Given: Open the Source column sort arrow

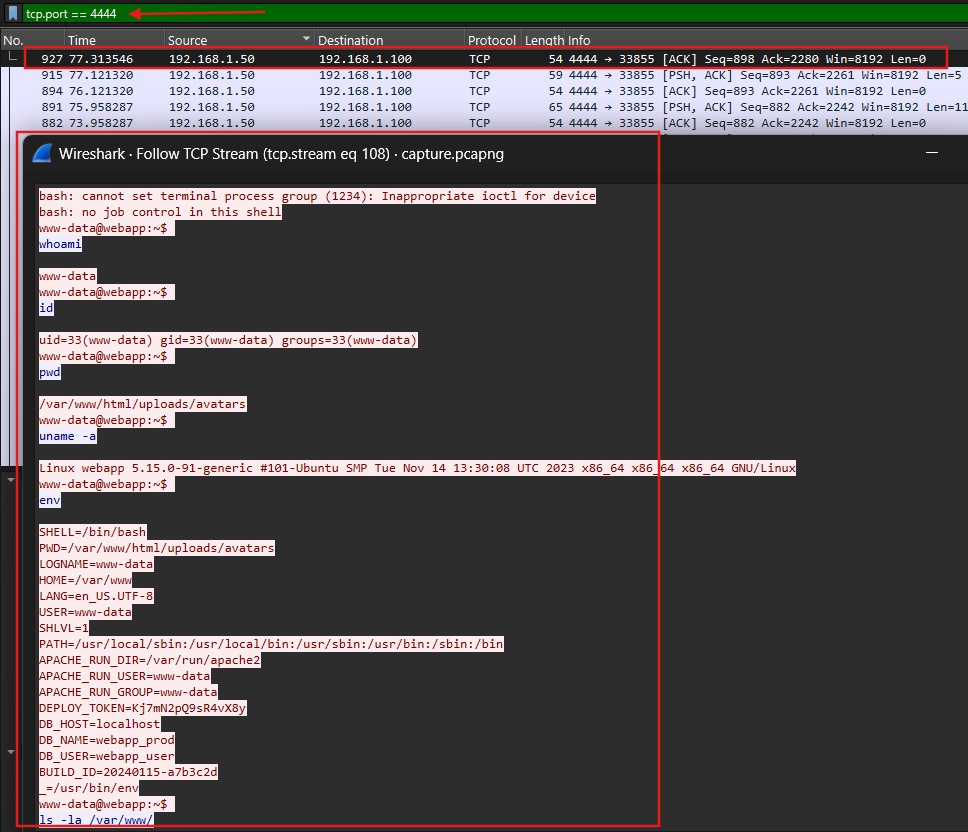Looking at the screenshot, I should [306, 39].
